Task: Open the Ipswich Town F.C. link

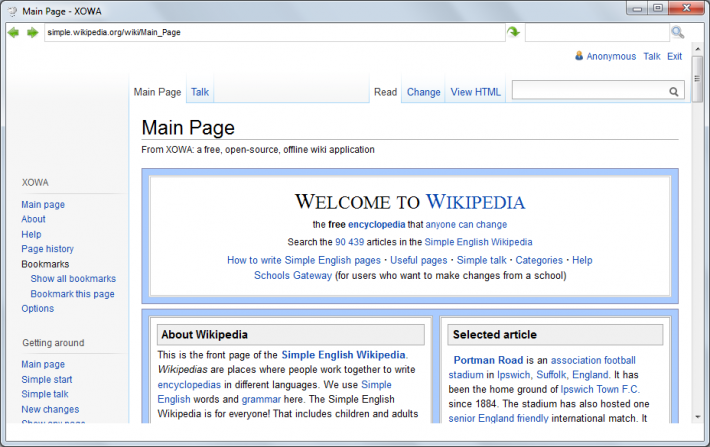Action: point(600,389)
